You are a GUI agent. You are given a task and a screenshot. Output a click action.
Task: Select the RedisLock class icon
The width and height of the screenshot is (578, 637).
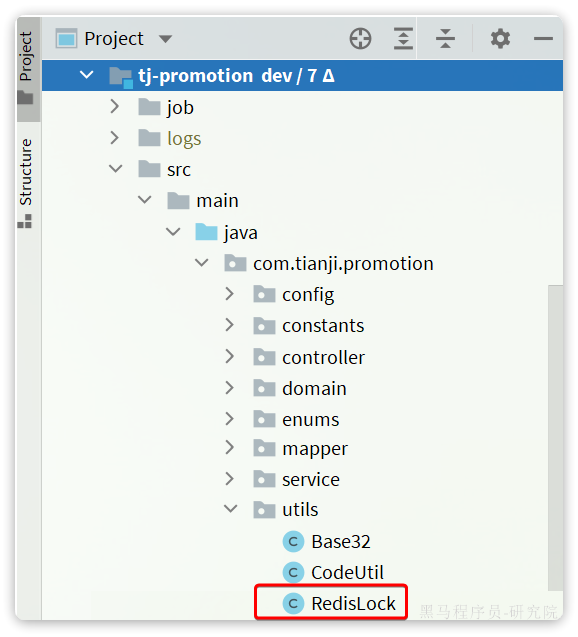point(293,604)
